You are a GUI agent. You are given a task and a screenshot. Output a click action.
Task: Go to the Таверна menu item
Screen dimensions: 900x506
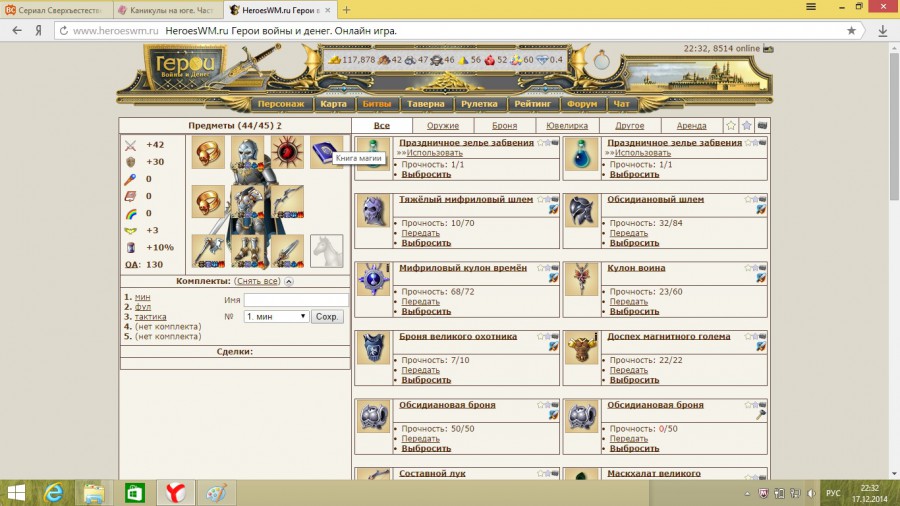point(426,104)
